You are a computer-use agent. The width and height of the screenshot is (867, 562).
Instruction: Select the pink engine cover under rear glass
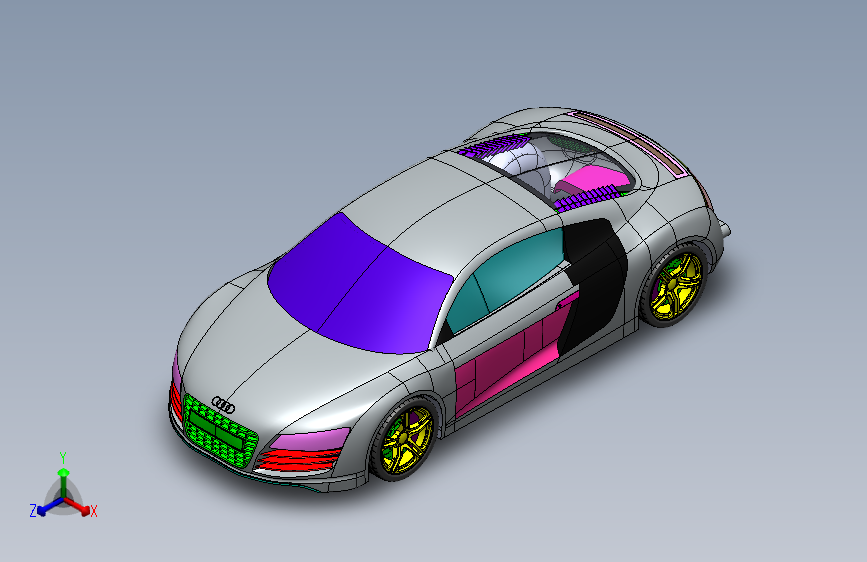[593, 180]
